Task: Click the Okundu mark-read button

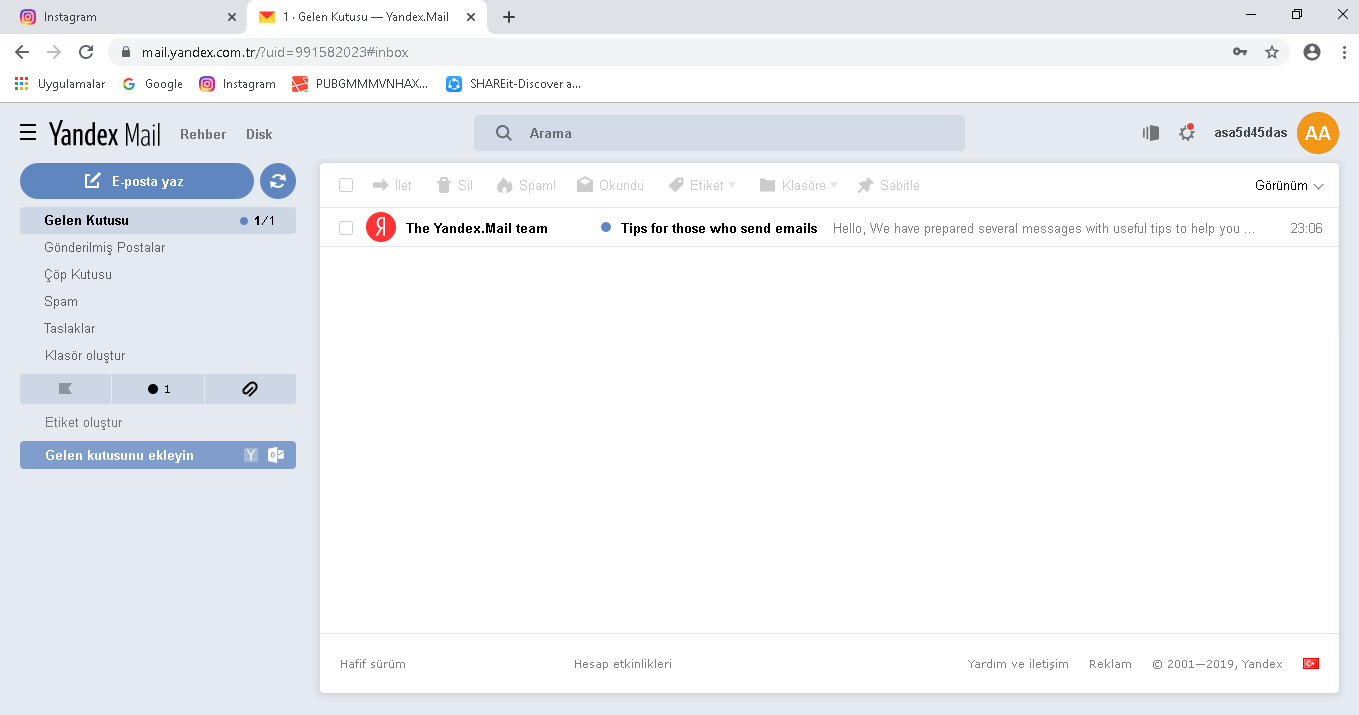Action: [x=610, y=185]
